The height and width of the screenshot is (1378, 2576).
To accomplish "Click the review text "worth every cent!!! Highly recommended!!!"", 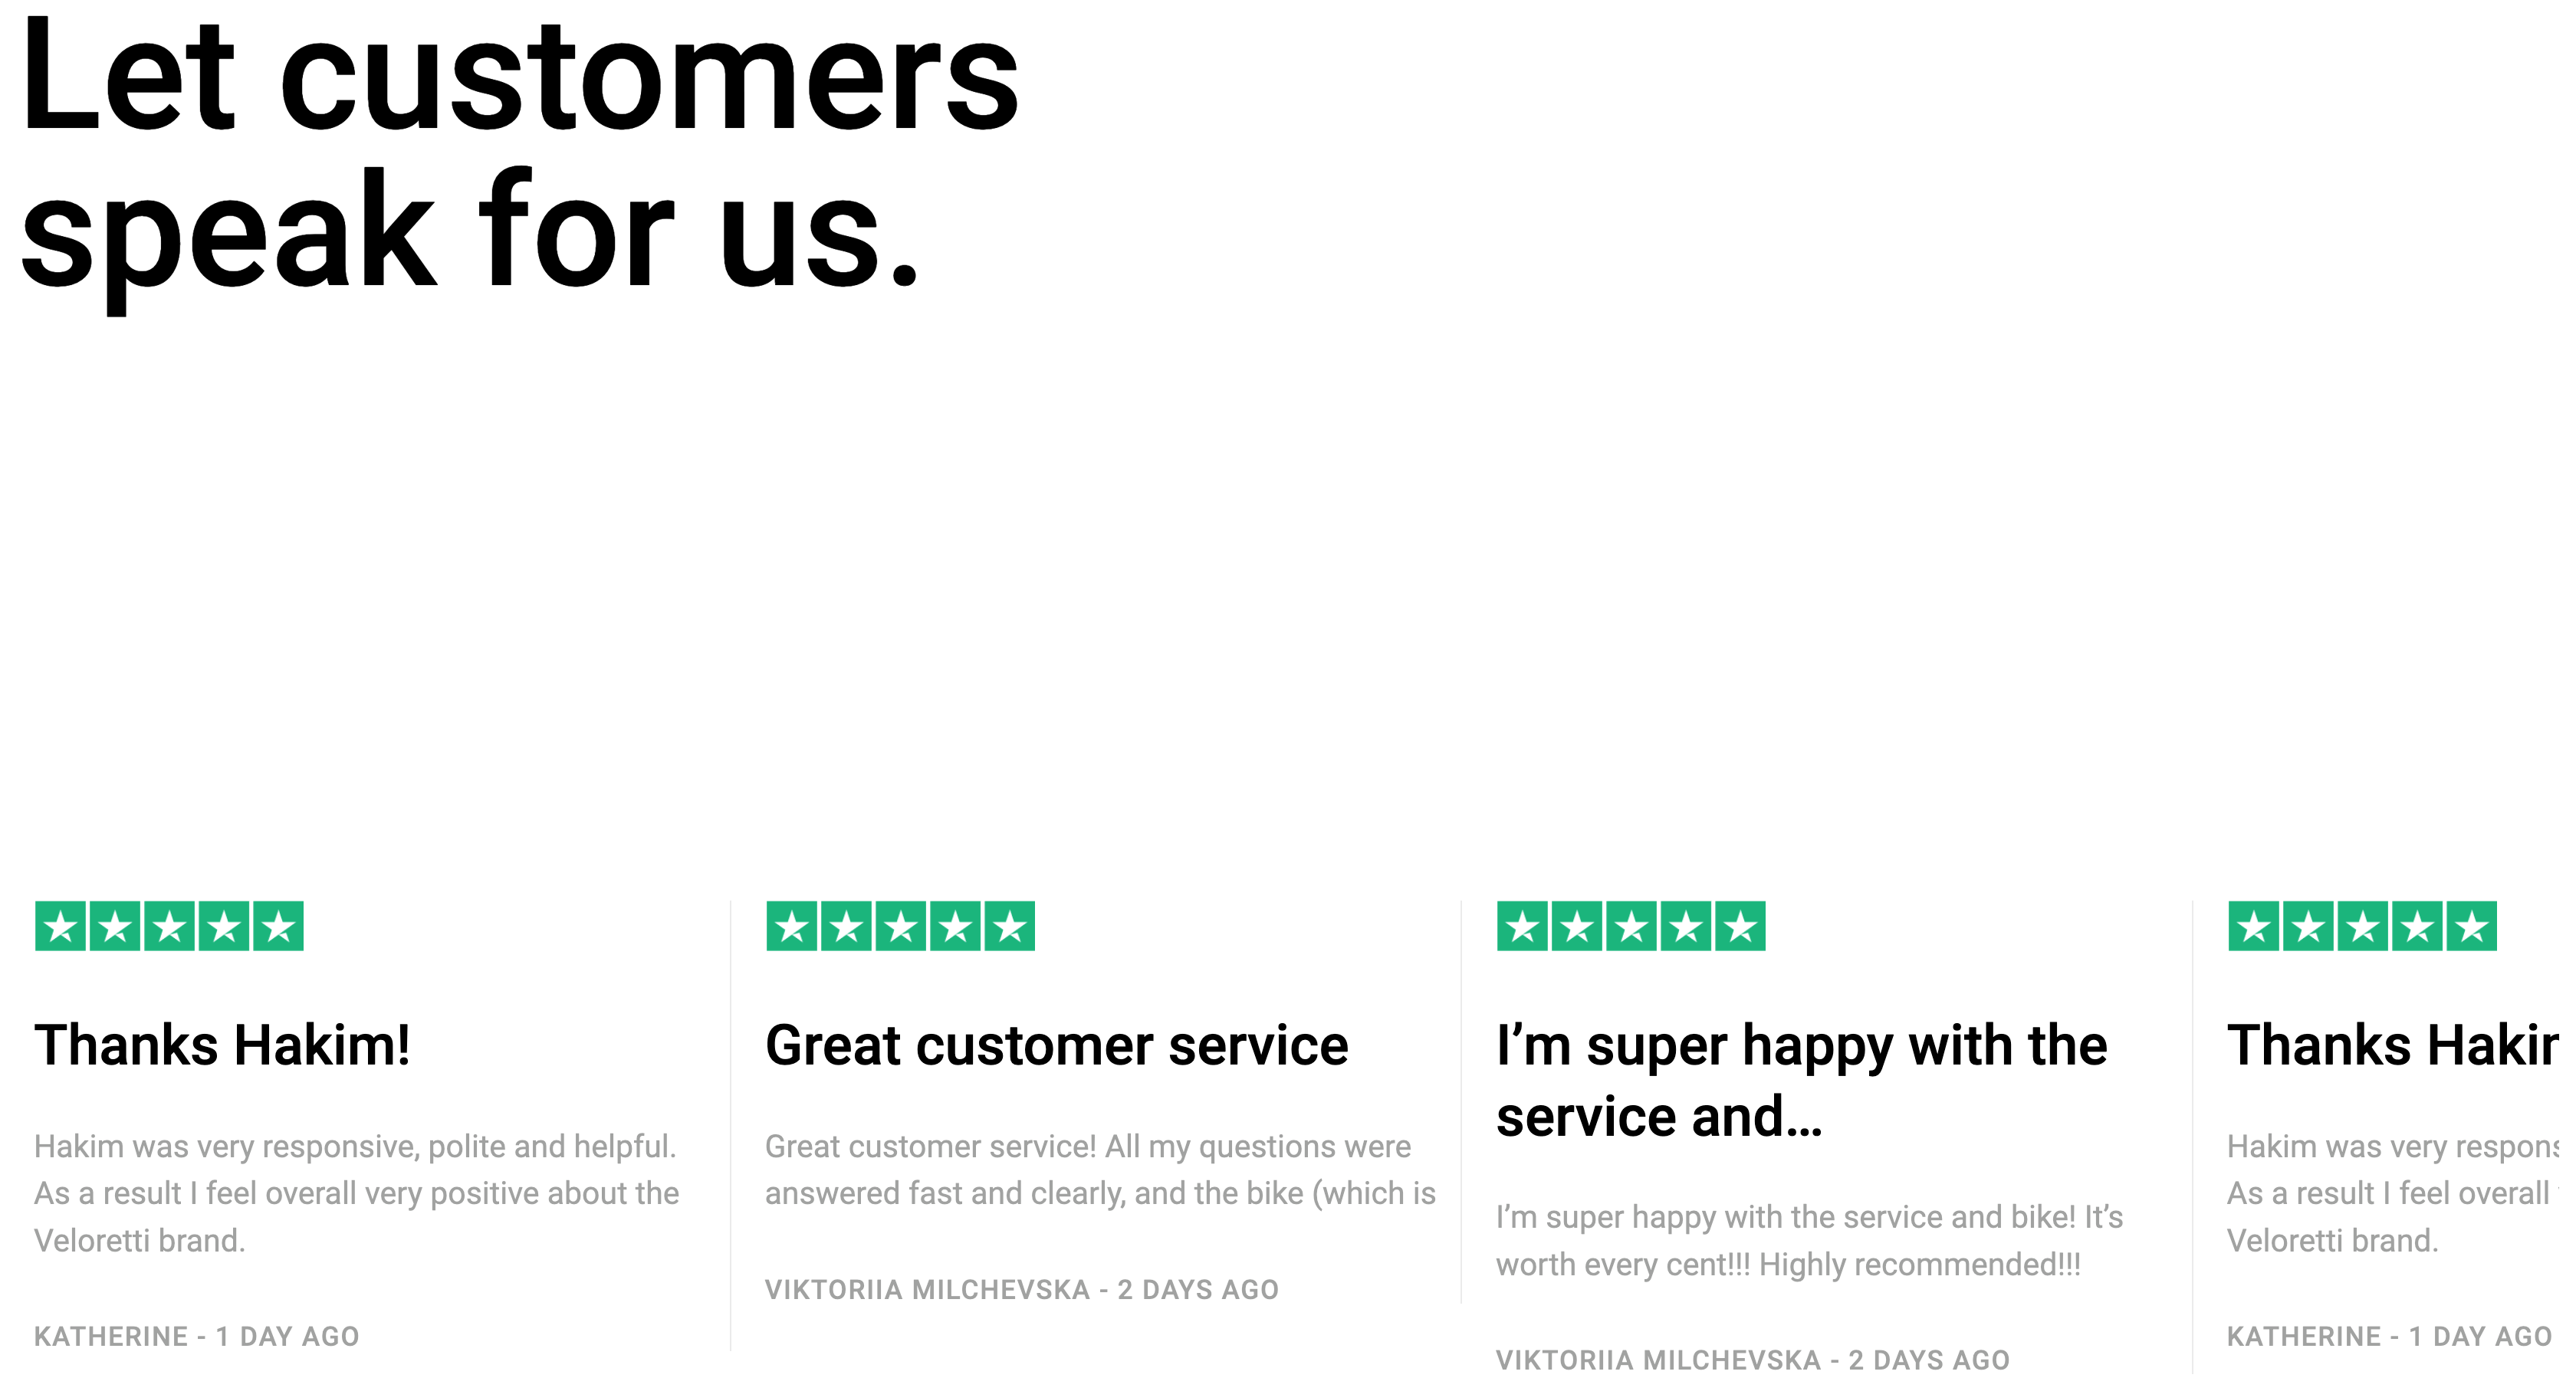I will pos(1788,1265).
